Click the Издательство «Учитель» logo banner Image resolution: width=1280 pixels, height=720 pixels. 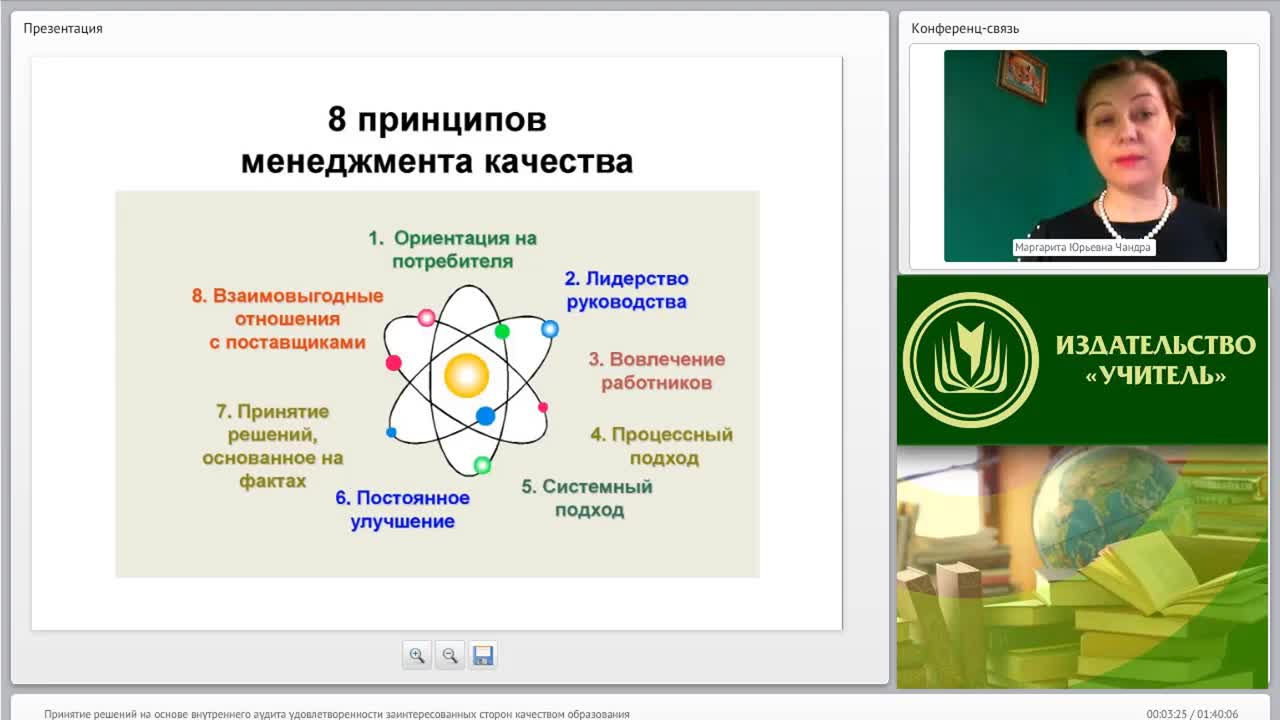click(1082, 360)
